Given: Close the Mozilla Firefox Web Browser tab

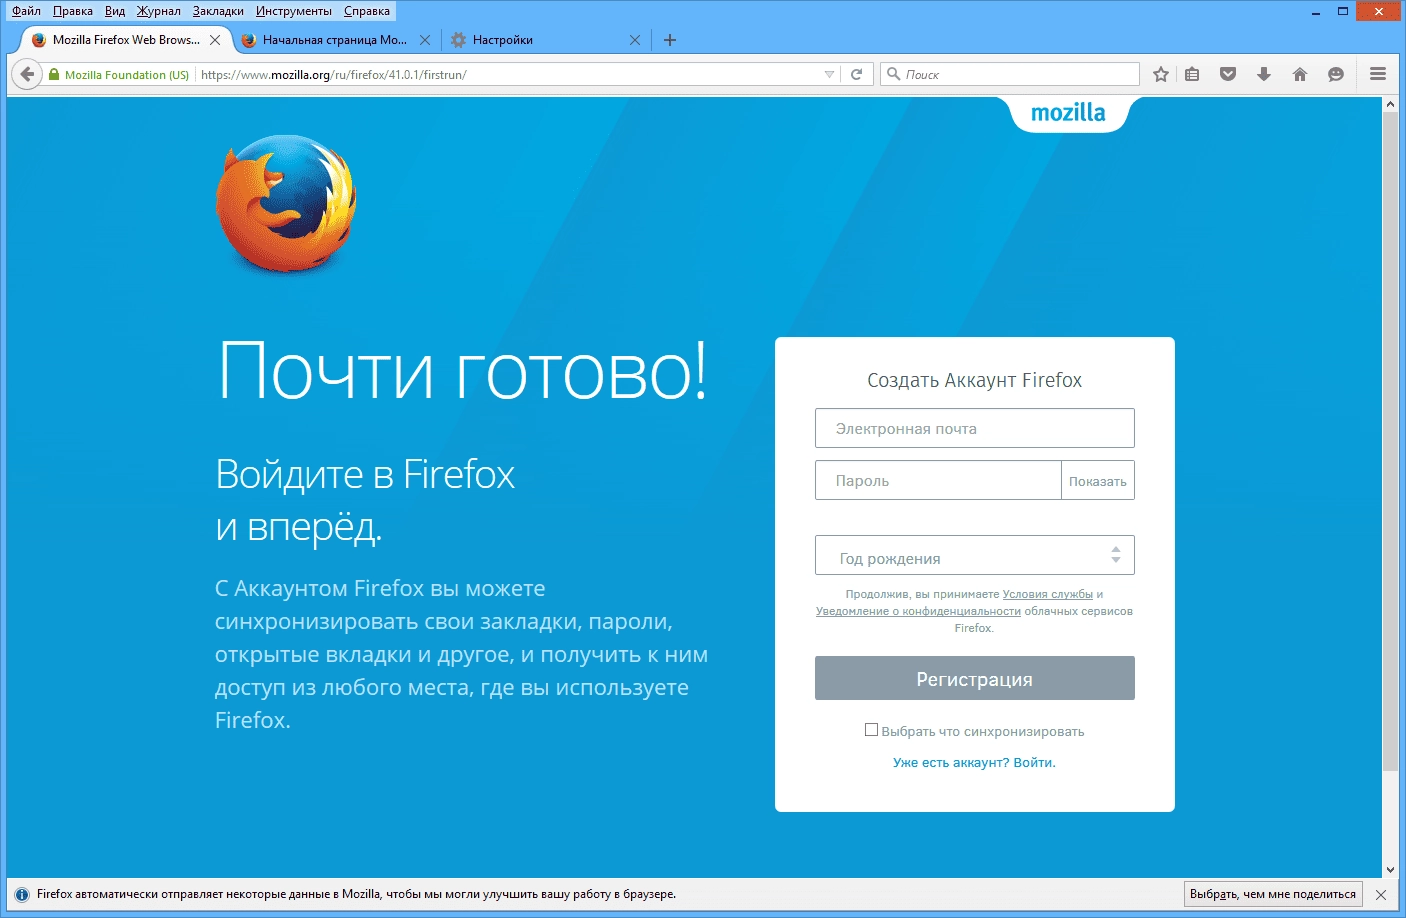Looking at the screenshot, I should (215, 40).
